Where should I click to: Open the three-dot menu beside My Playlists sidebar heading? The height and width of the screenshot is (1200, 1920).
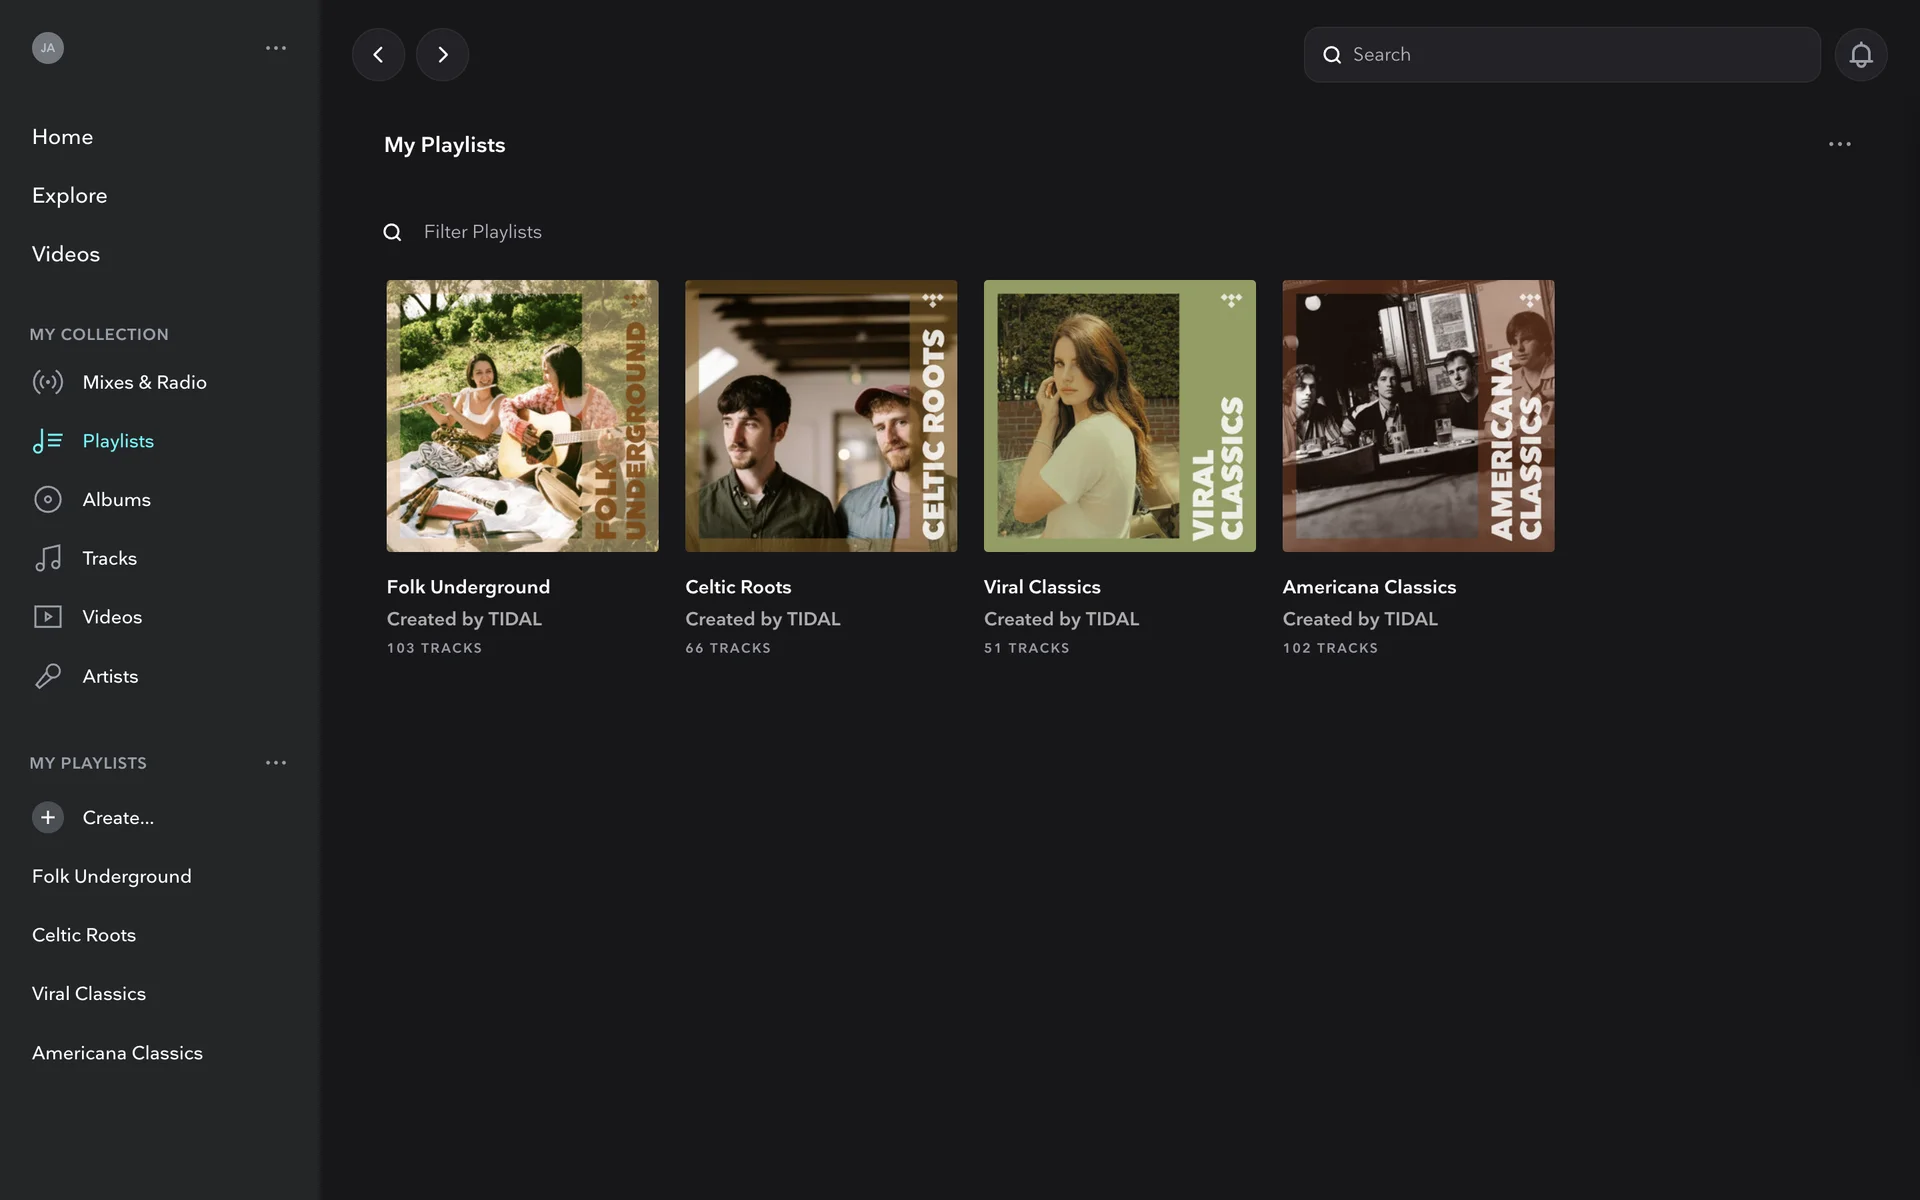276,763
